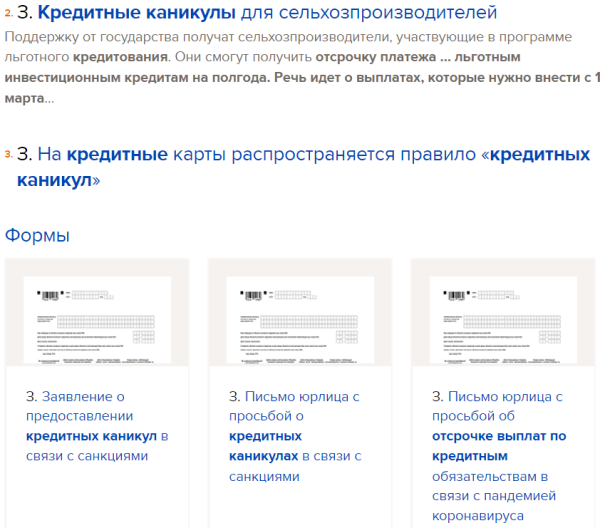The height and width of the screenshot is (528, 600).
Task: Open the middle form preview thumbnail about санкции
Action: coord(300,320)
